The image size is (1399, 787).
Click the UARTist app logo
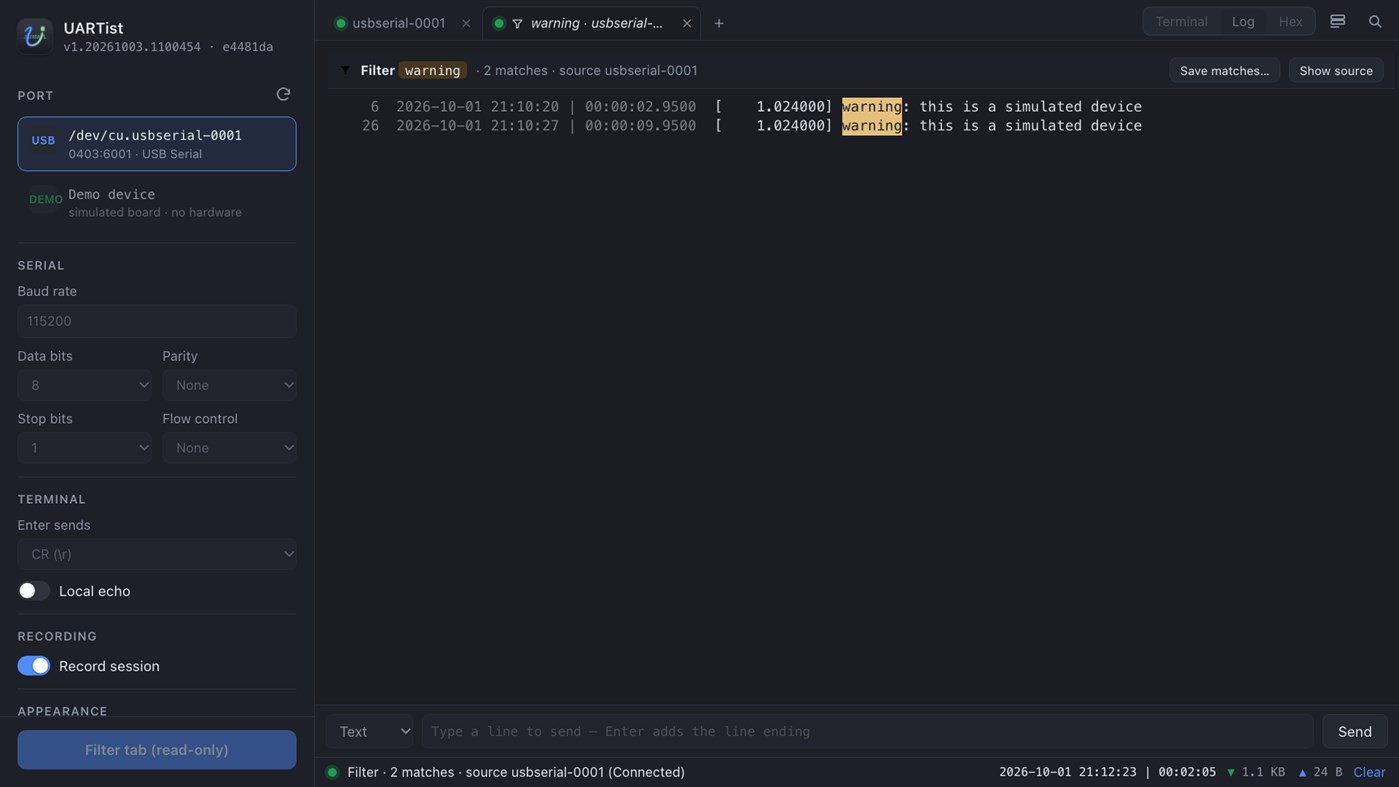tap(35, 36)
